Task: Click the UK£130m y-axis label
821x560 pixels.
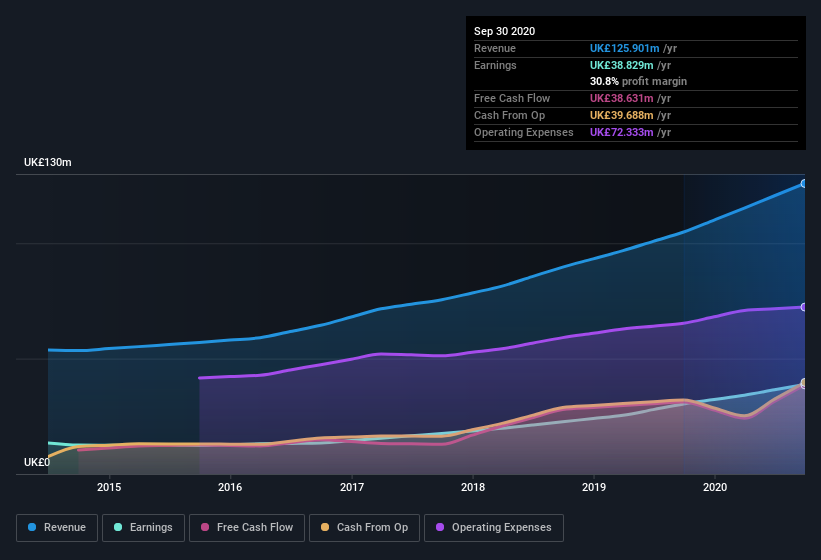Action: tap(48, 162)
